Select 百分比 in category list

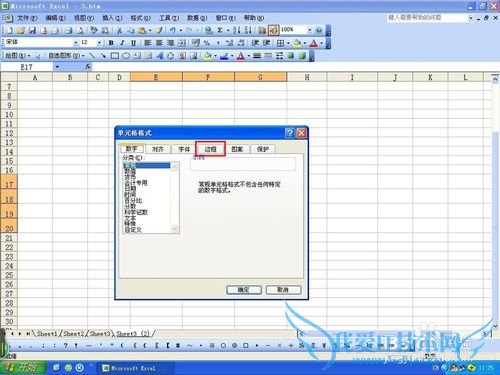(x=133, y=200)
